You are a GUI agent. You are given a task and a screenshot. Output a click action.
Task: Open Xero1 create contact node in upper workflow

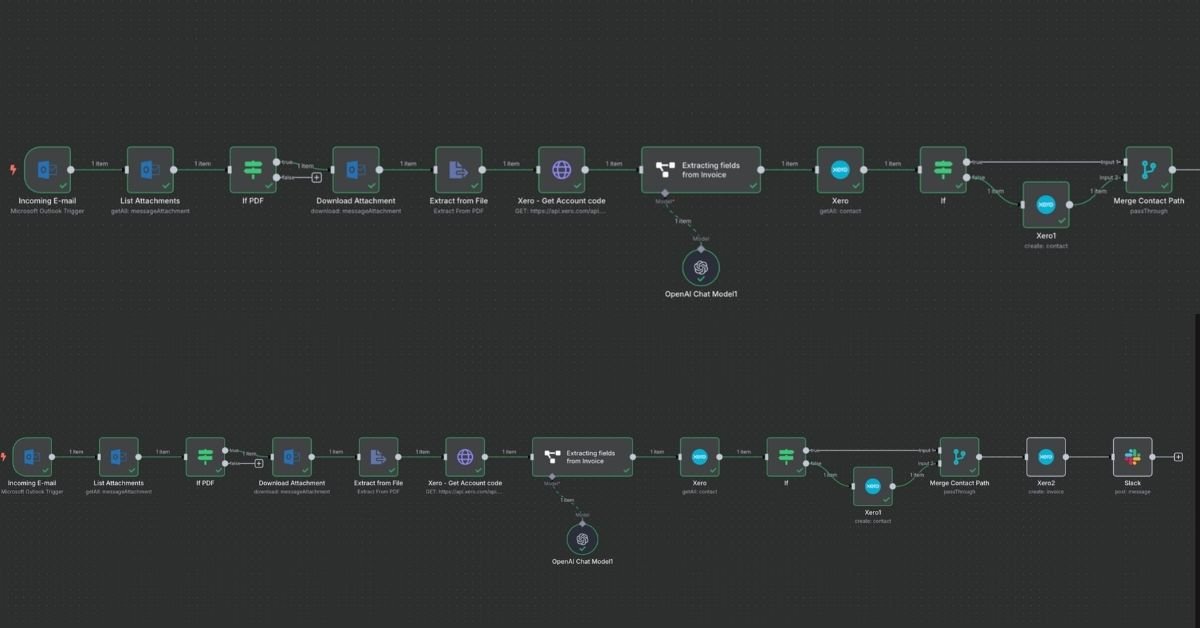1046,205
